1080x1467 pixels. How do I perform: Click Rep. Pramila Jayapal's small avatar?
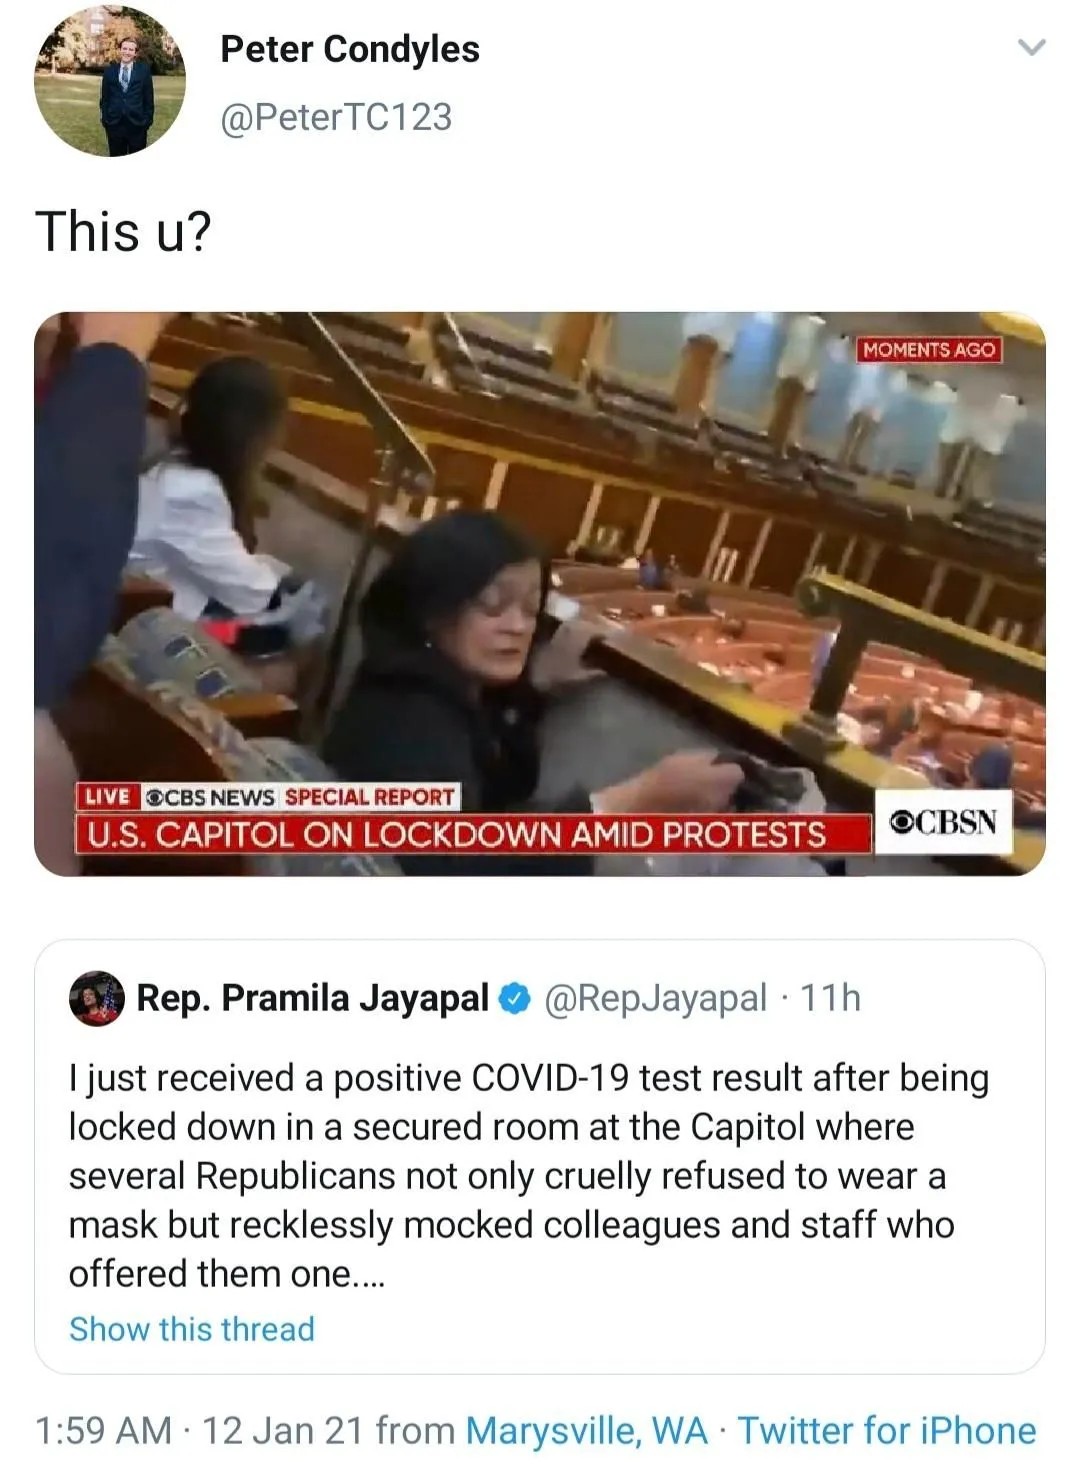(97, 998)
